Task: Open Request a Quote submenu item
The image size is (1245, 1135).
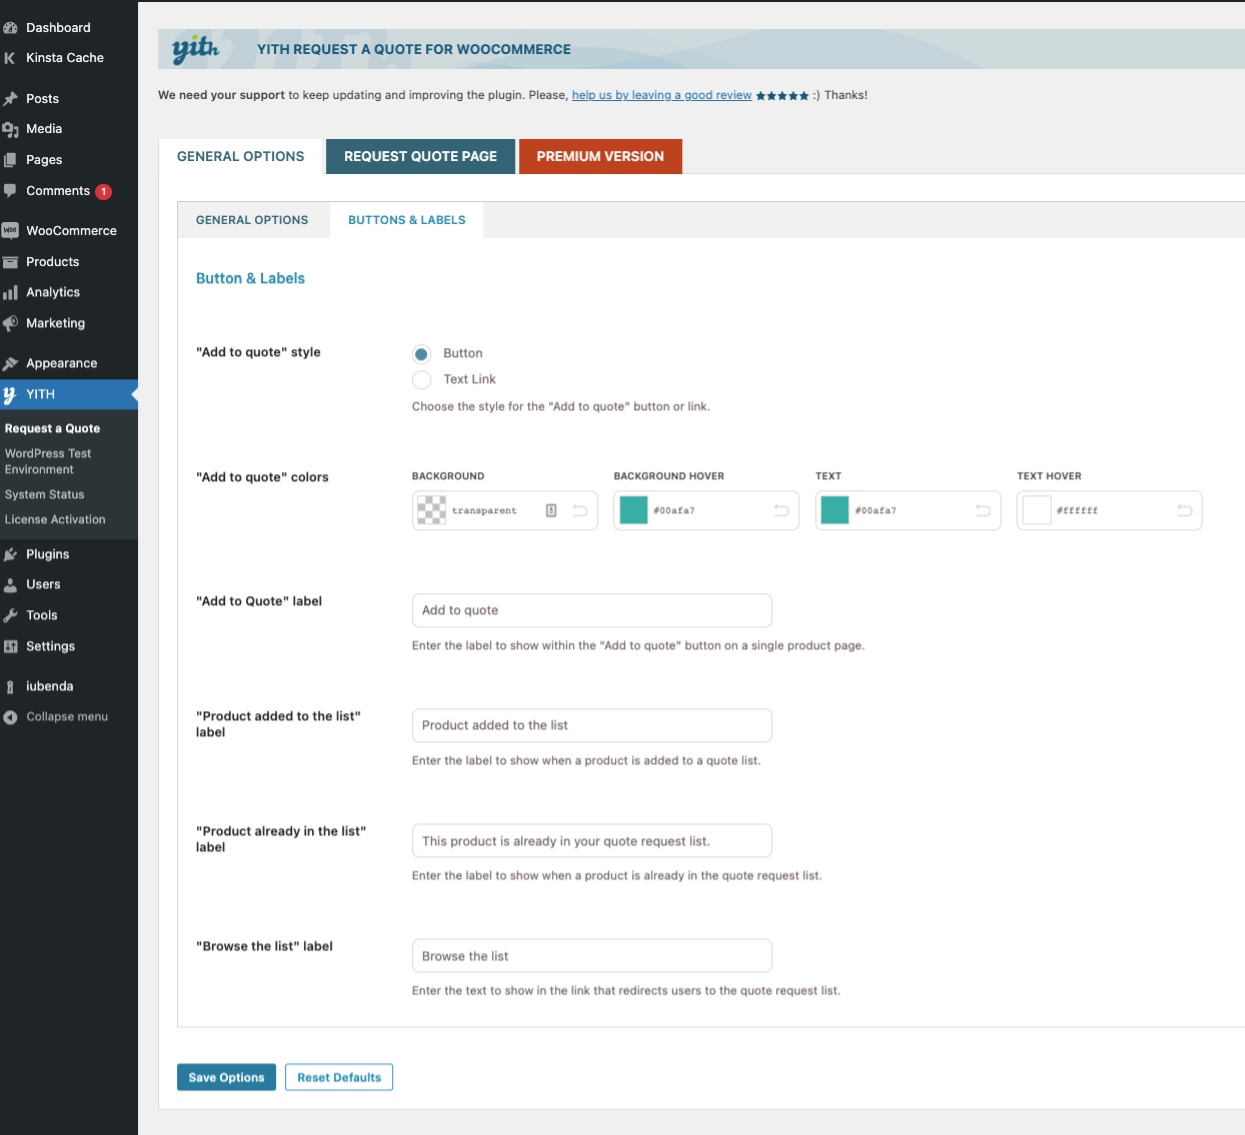Action: click(52, 428)
